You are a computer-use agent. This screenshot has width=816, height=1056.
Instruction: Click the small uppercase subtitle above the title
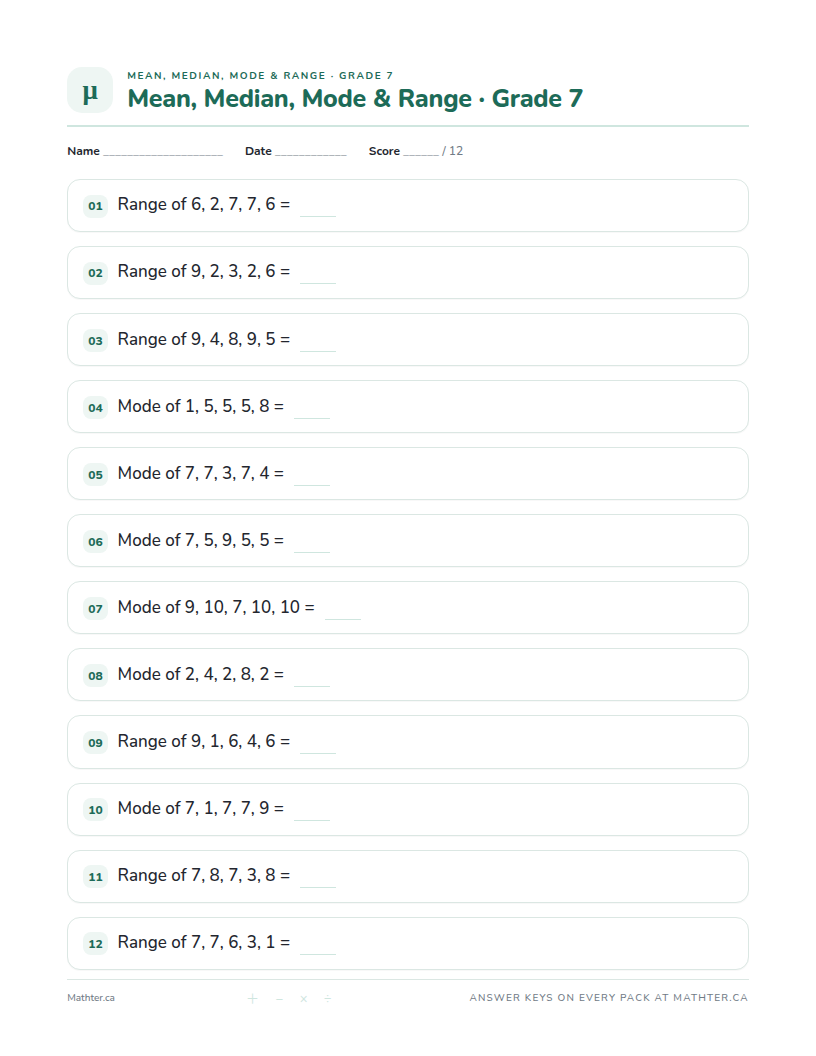260,75
